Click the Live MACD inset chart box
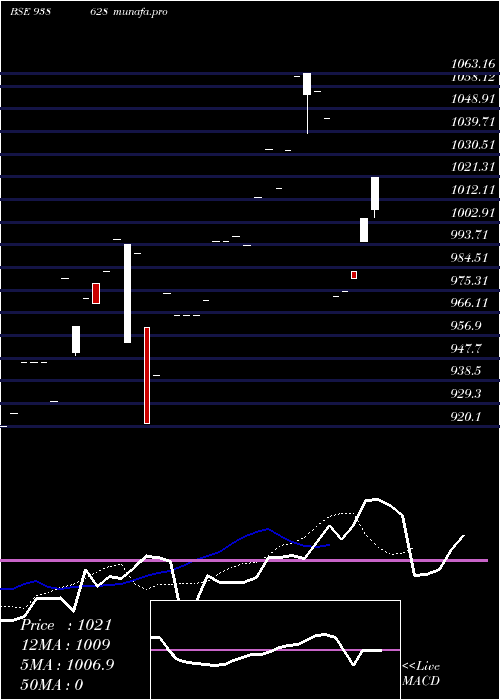This screenshot has height=700, width=500. [x=275, y=650]
